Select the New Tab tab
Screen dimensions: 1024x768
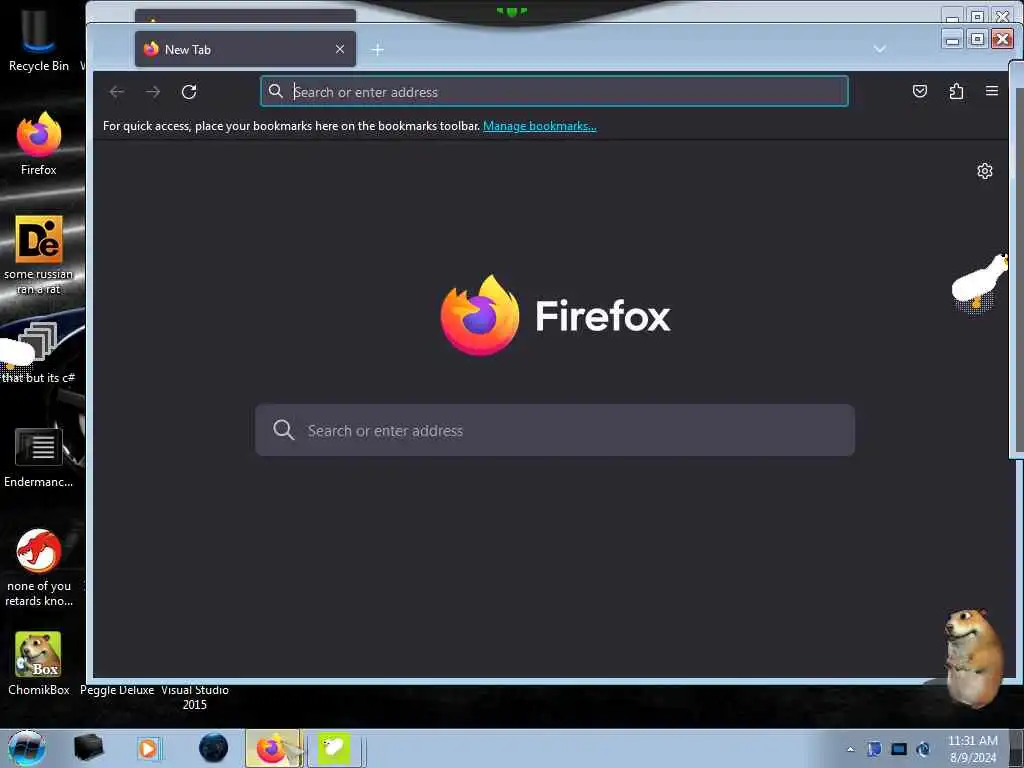246,50
